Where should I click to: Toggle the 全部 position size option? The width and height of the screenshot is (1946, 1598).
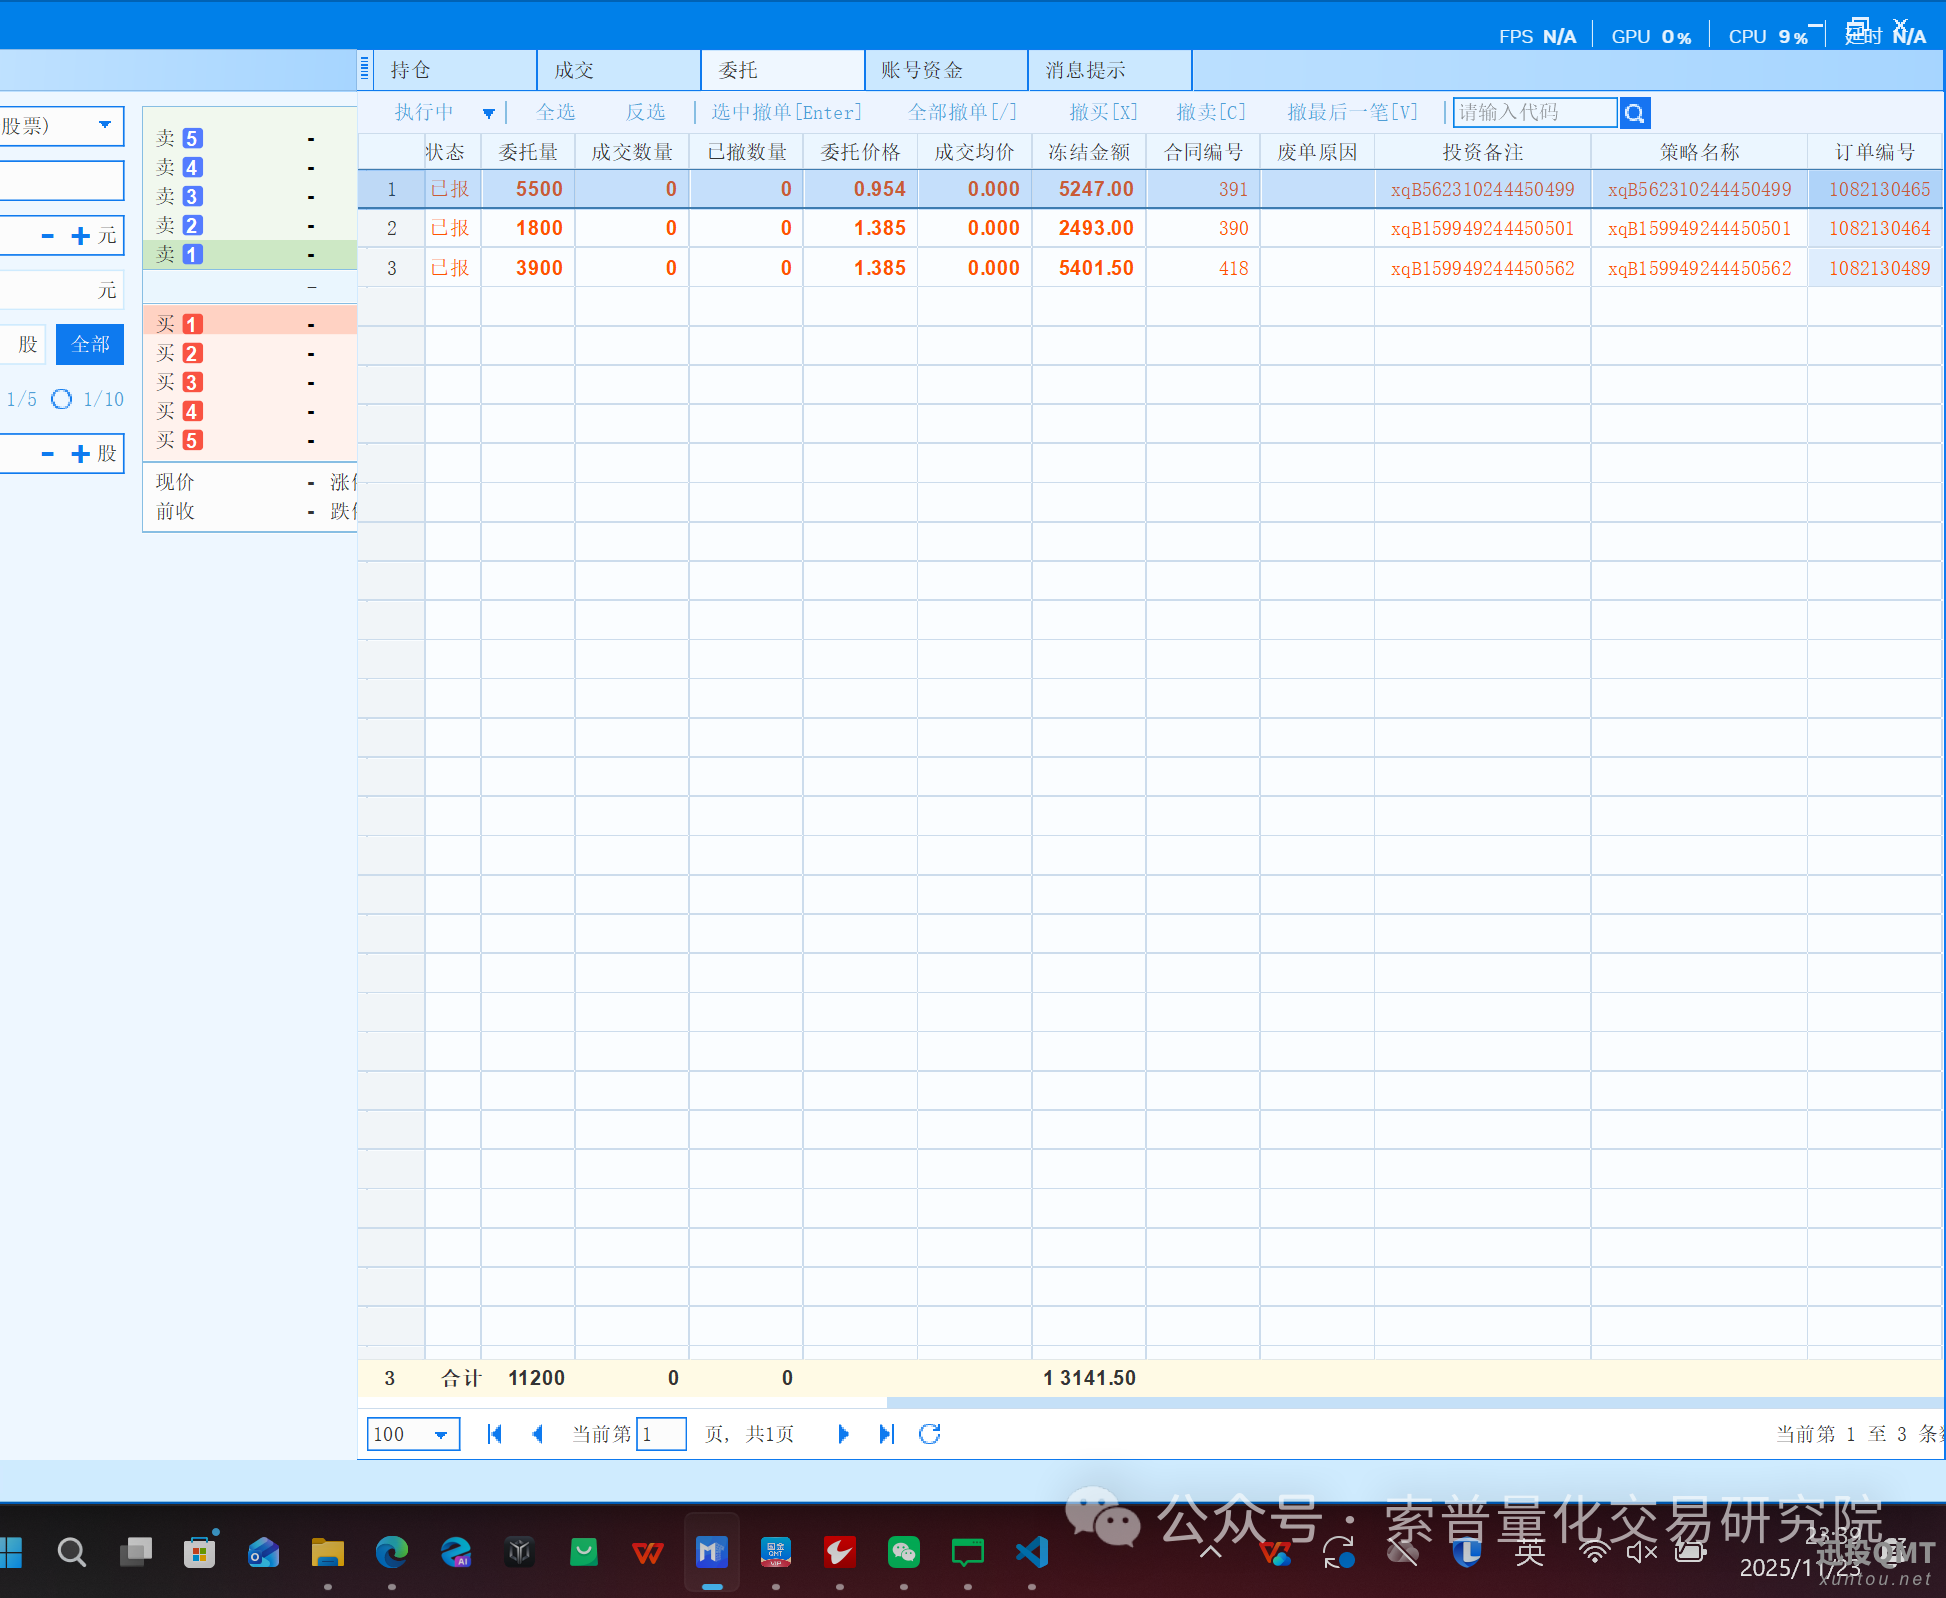tap(89, 344)
